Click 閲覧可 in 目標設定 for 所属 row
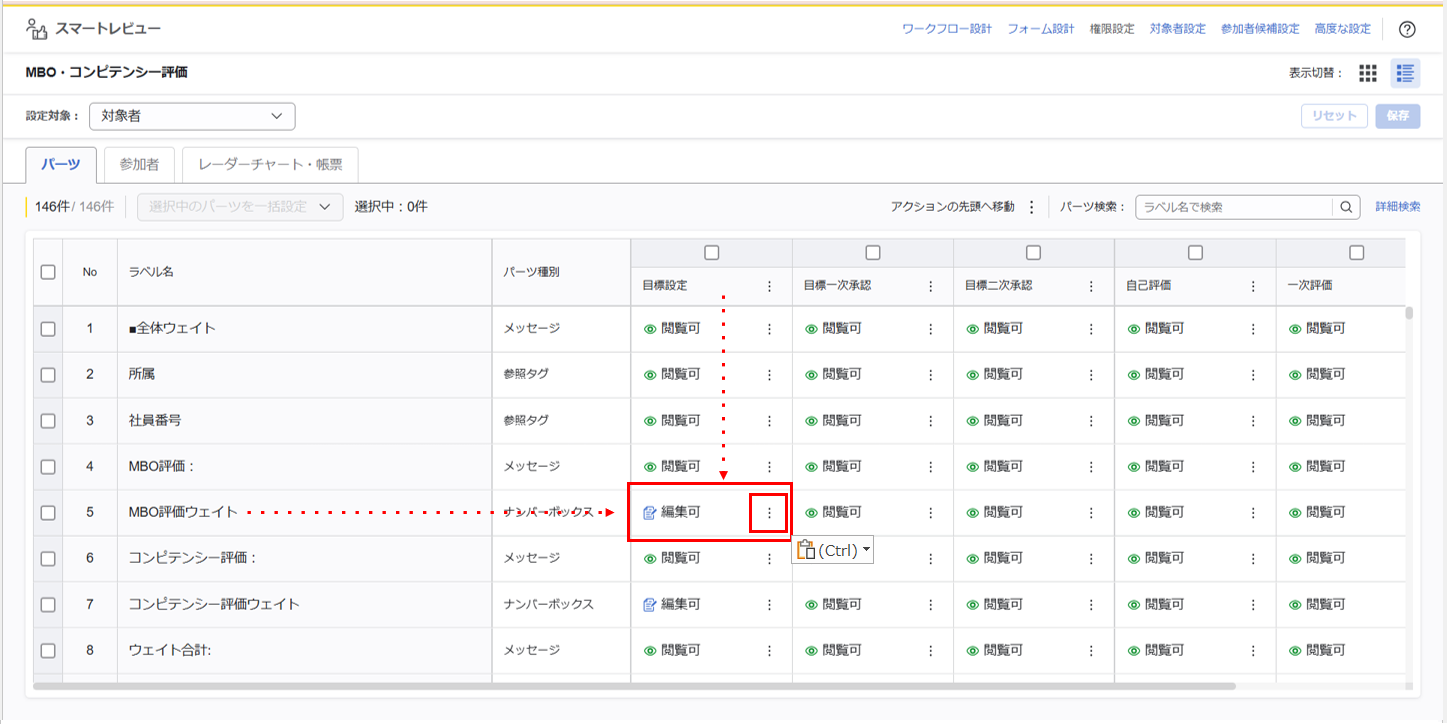The image size is (1447, 724). pyautogui.click(x=680, y=375)
